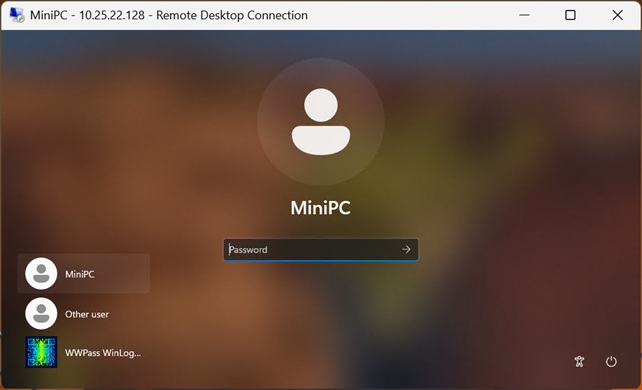The width and height of the screenshot is (642, 390).
Task: Click the Remote Desktop Connection title bar icon
Action: [17, 15]
